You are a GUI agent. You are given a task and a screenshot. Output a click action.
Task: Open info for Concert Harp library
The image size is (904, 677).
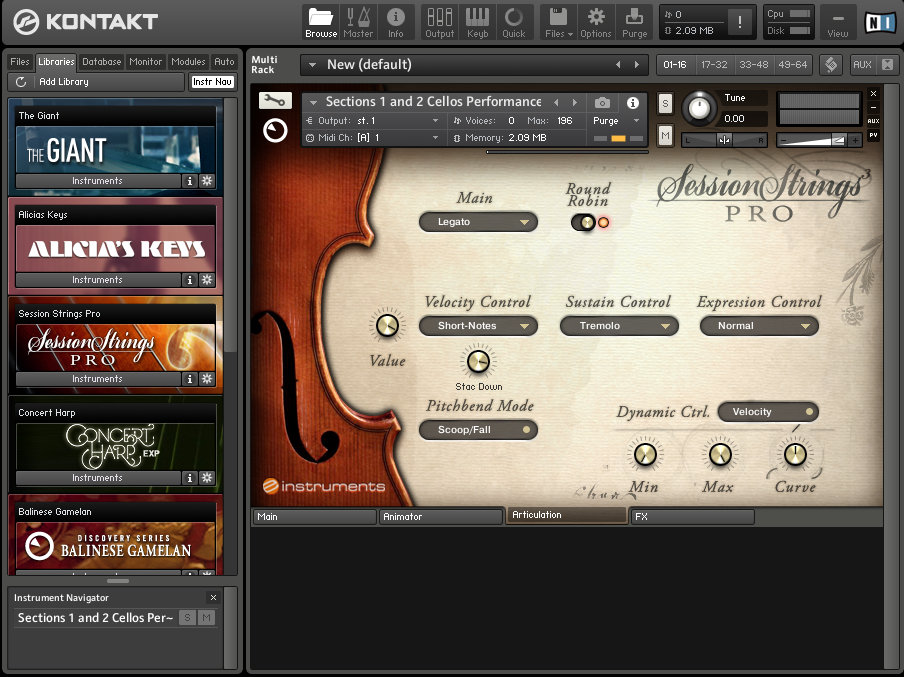coord(190,478)
